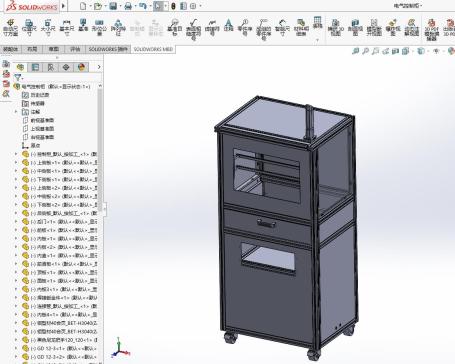
Task: Open the PropertyManager tab
Action: (35, 67)
